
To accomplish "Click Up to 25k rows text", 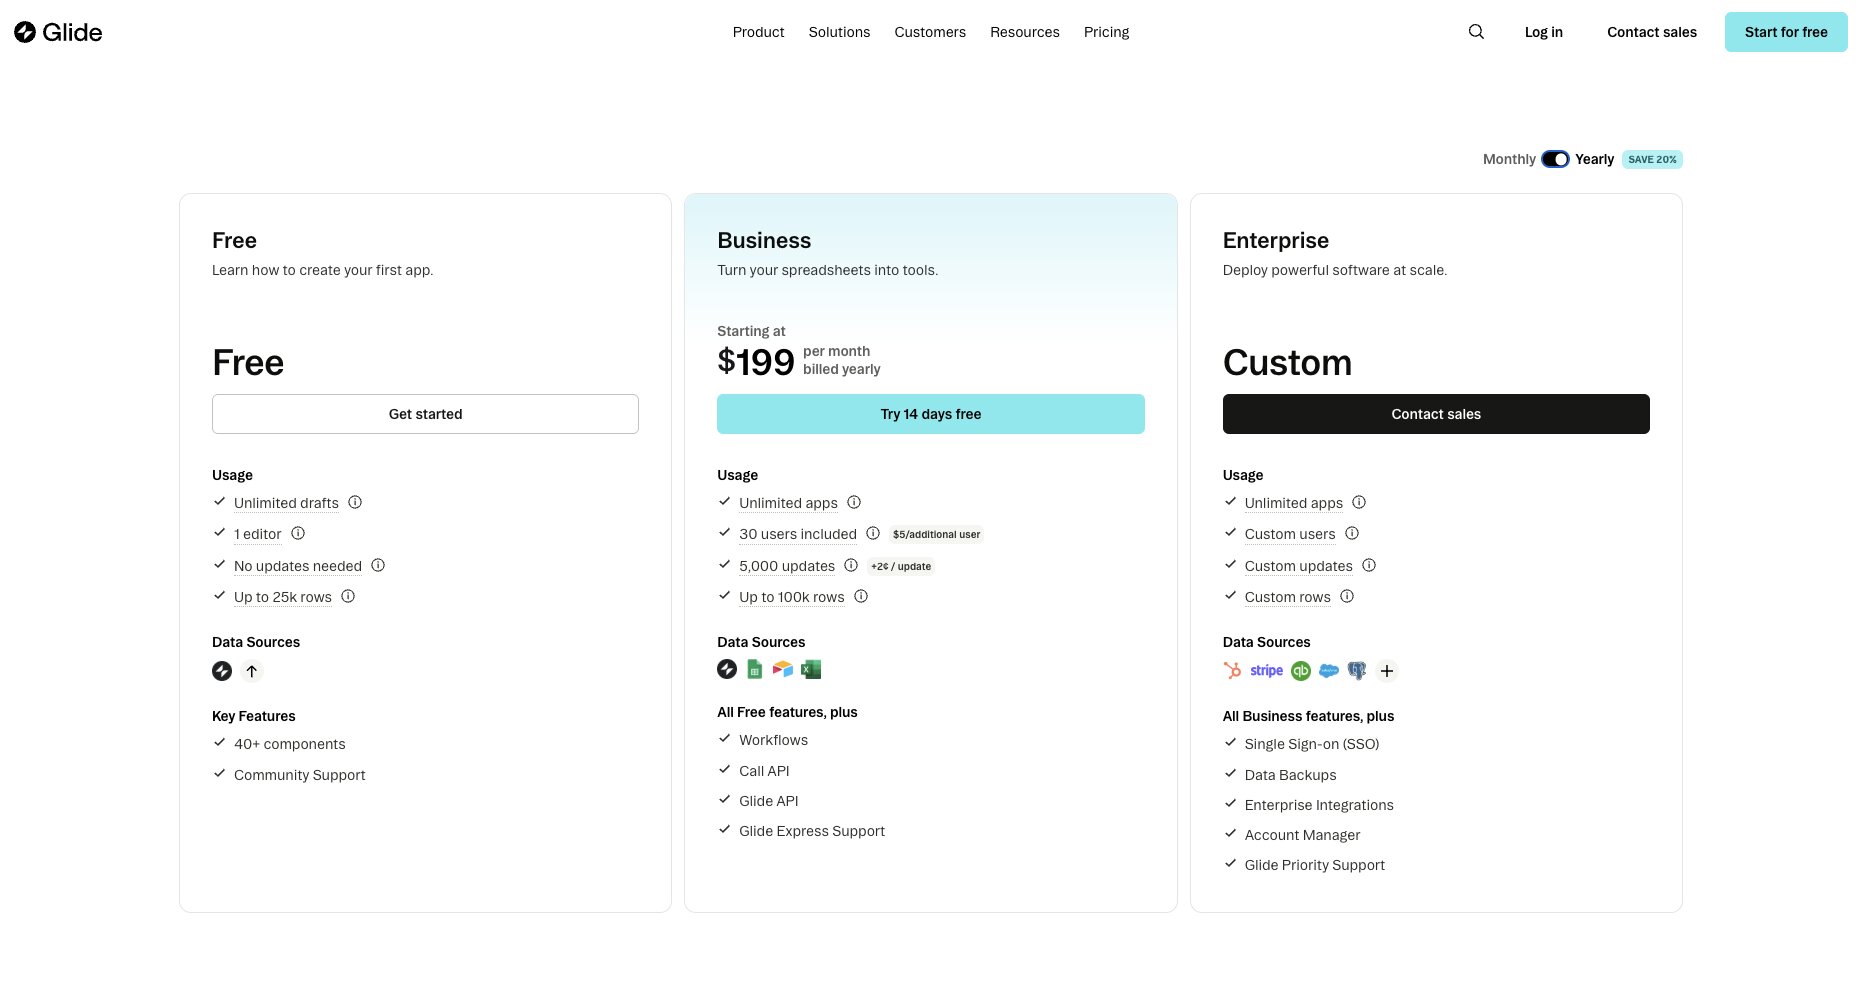I will [x=283, y=597].
